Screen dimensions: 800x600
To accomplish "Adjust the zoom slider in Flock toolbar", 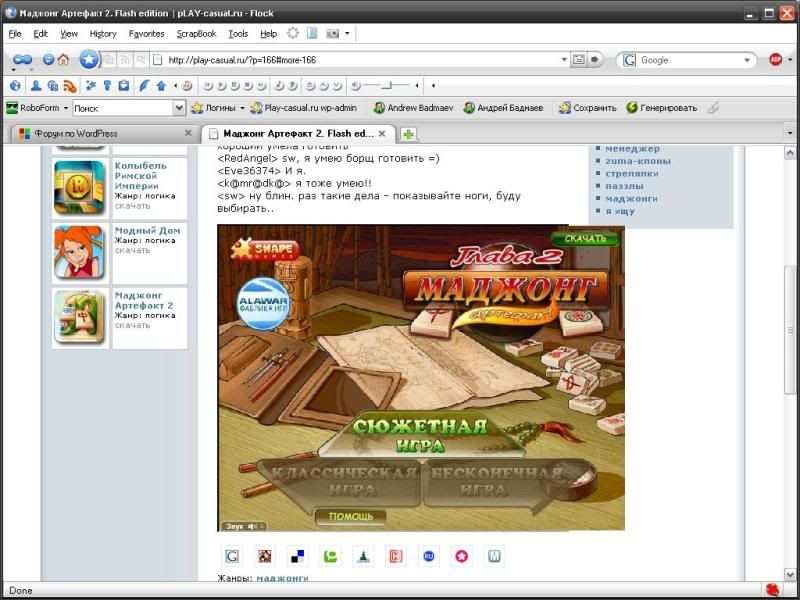I will [x=386, y=86].
